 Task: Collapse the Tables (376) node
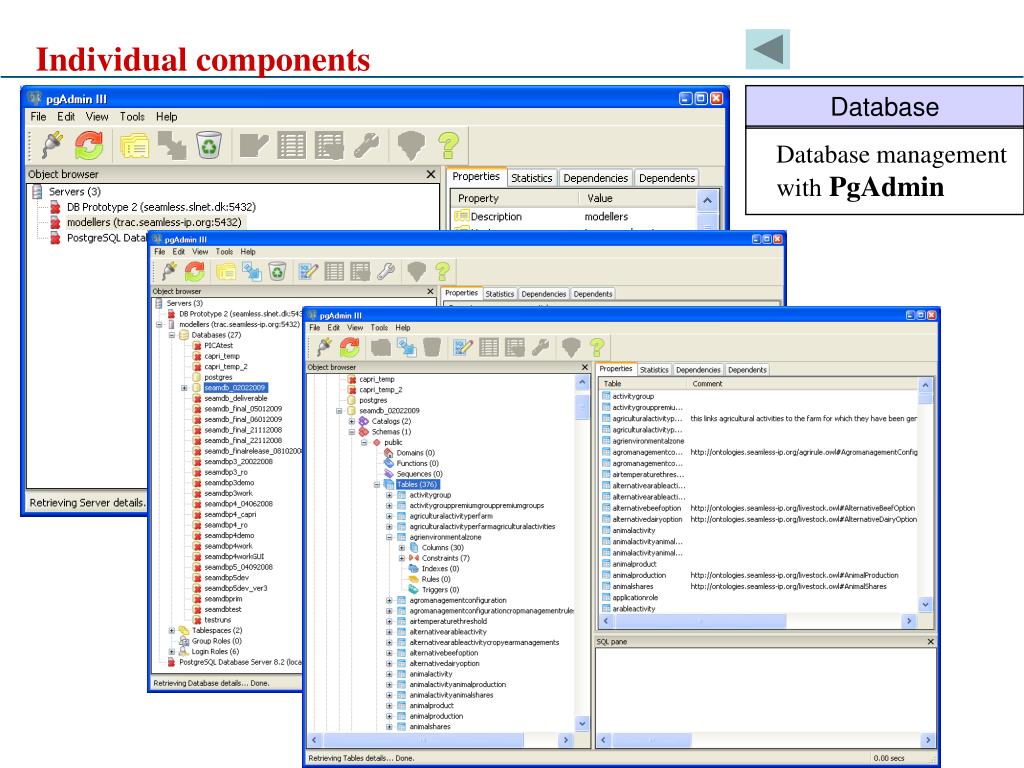tap(377, 485)
